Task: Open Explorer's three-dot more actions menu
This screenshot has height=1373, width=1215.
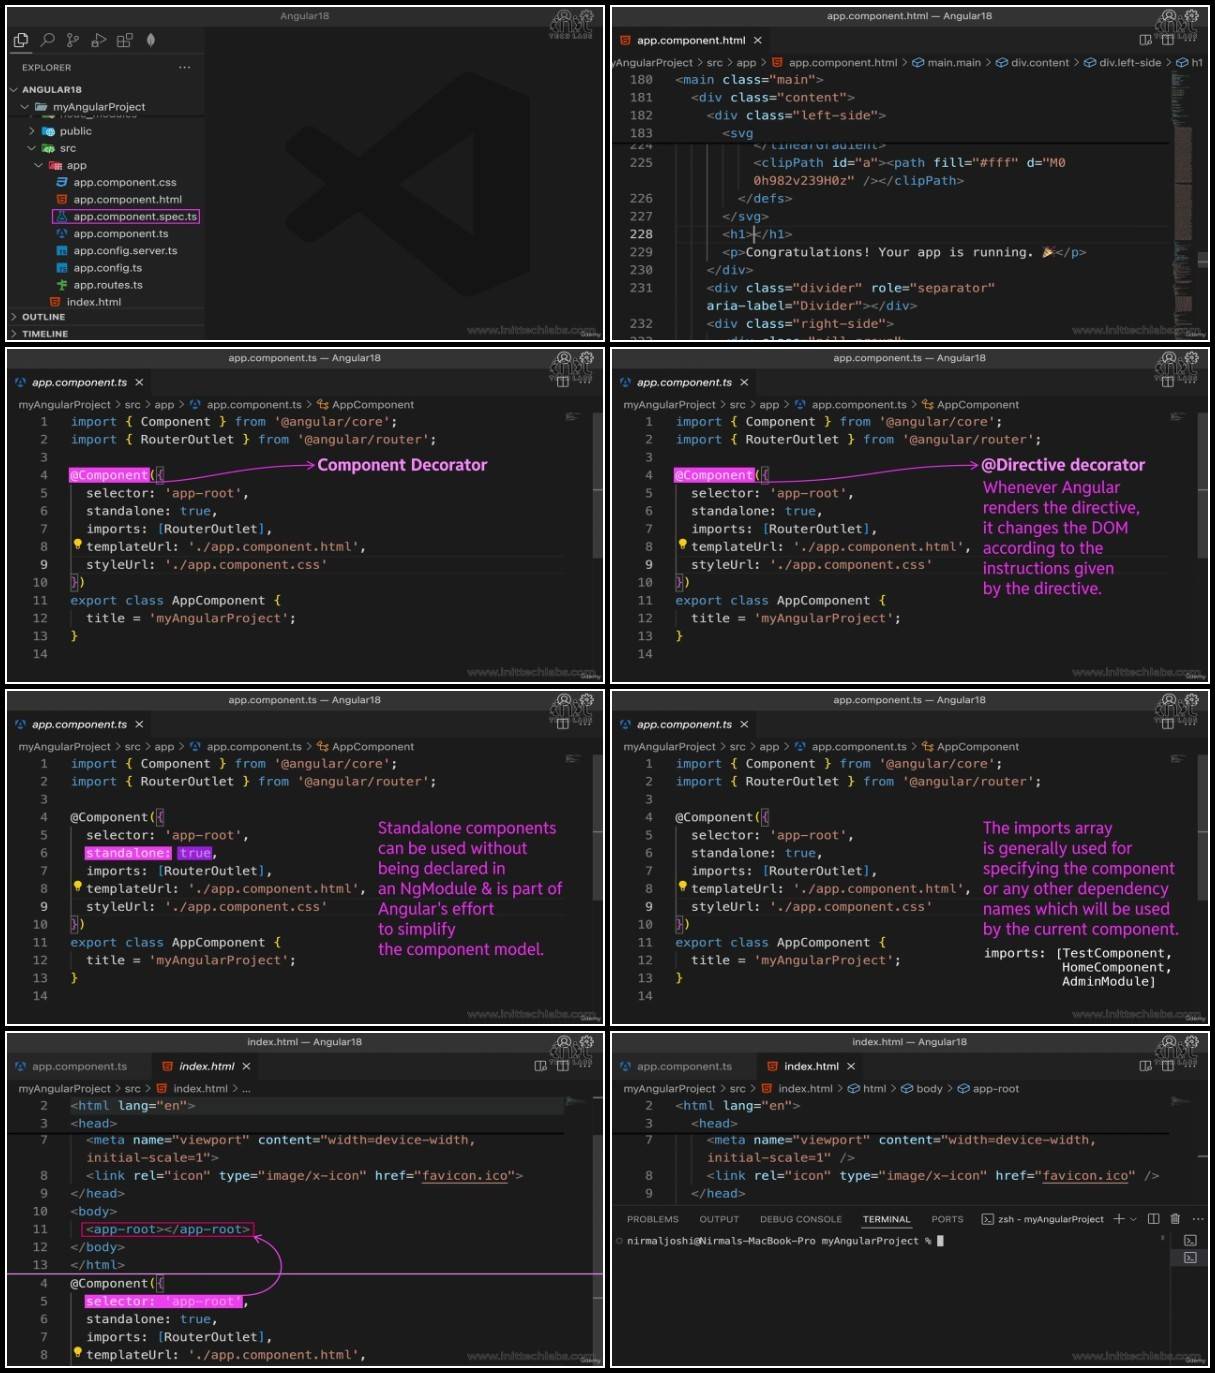Action: click(184, 68)
